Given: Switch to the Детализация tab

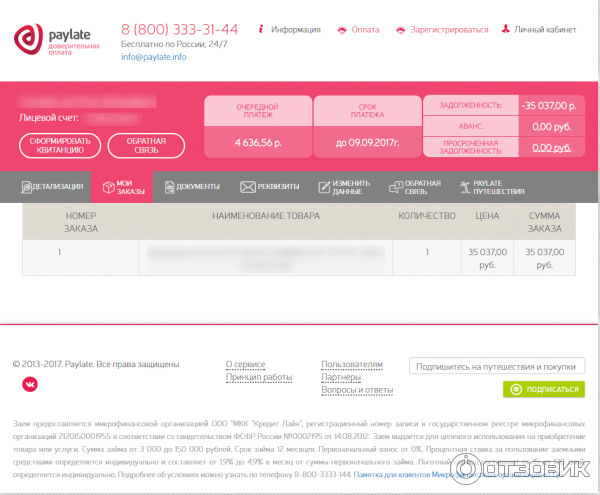Looking at the screenshot, I should tap(57, 187).
